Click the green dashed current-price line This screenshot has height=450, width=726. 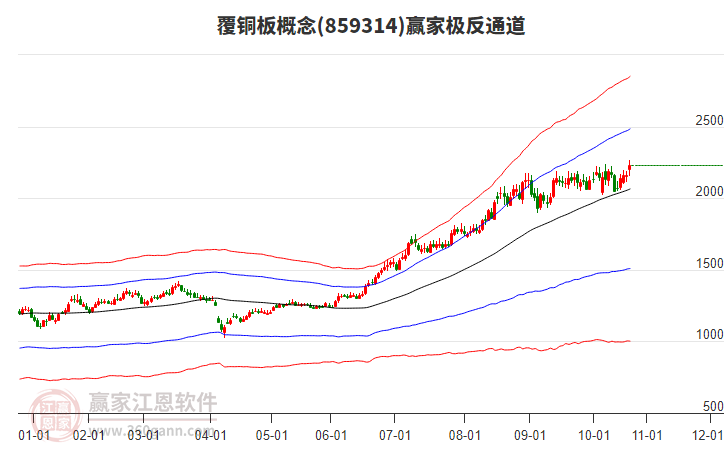pos(677,165)
